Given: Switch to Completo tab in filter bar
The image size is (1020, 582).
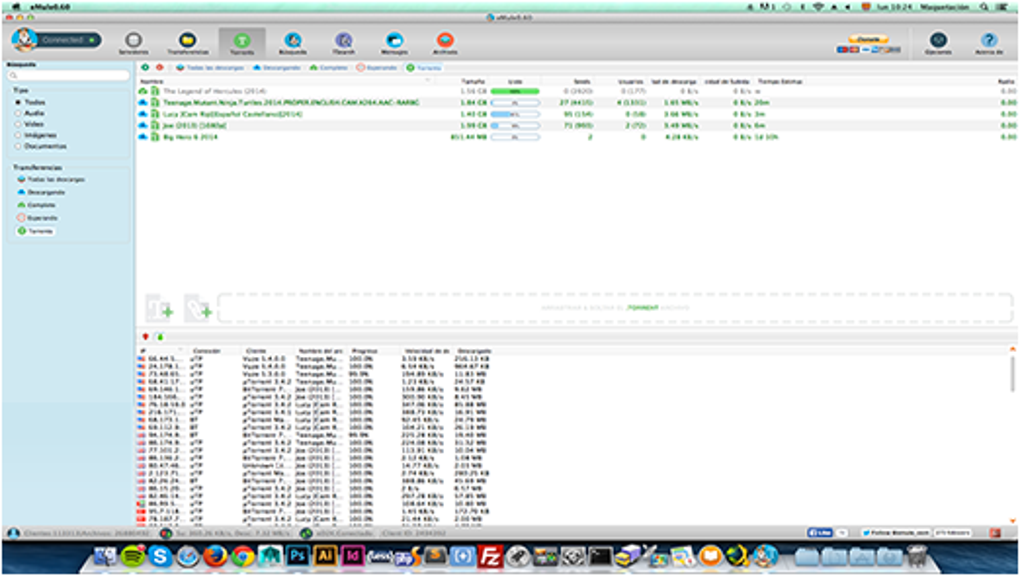Looking at the screenshot, I should click(329, 68).
